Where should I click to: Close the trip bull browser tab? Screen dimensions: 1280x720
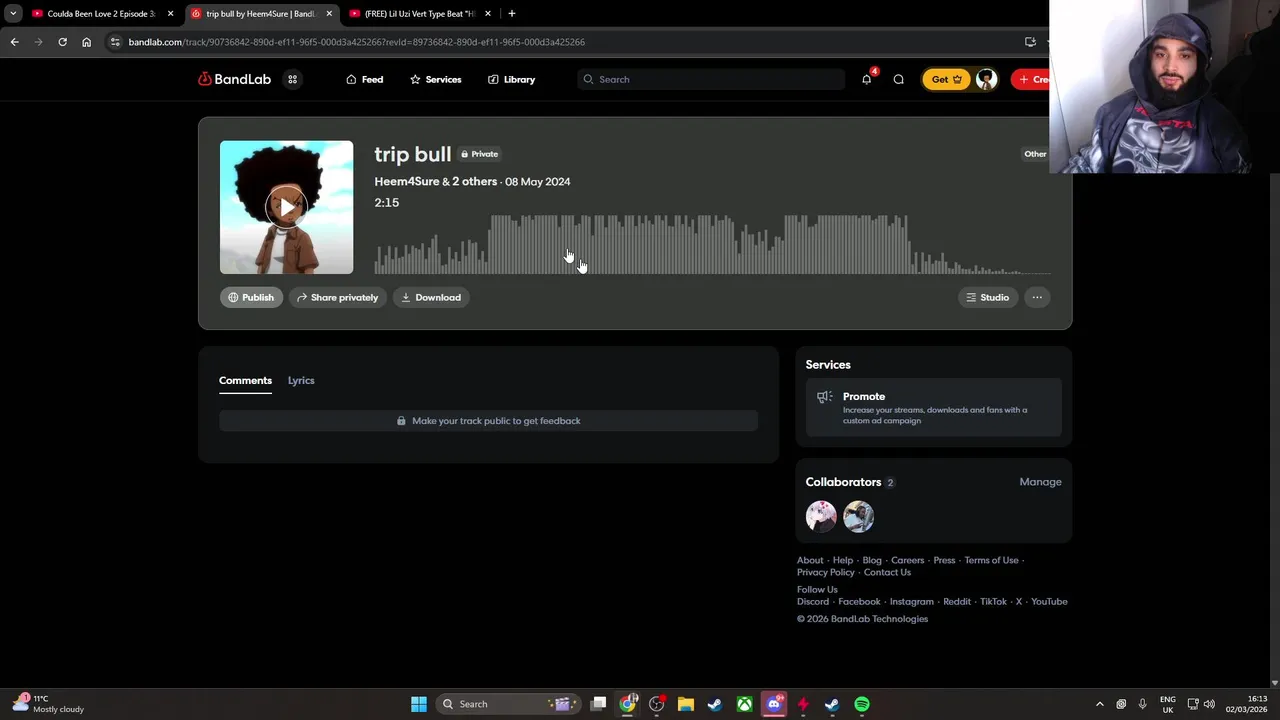[x=329, y=14]
